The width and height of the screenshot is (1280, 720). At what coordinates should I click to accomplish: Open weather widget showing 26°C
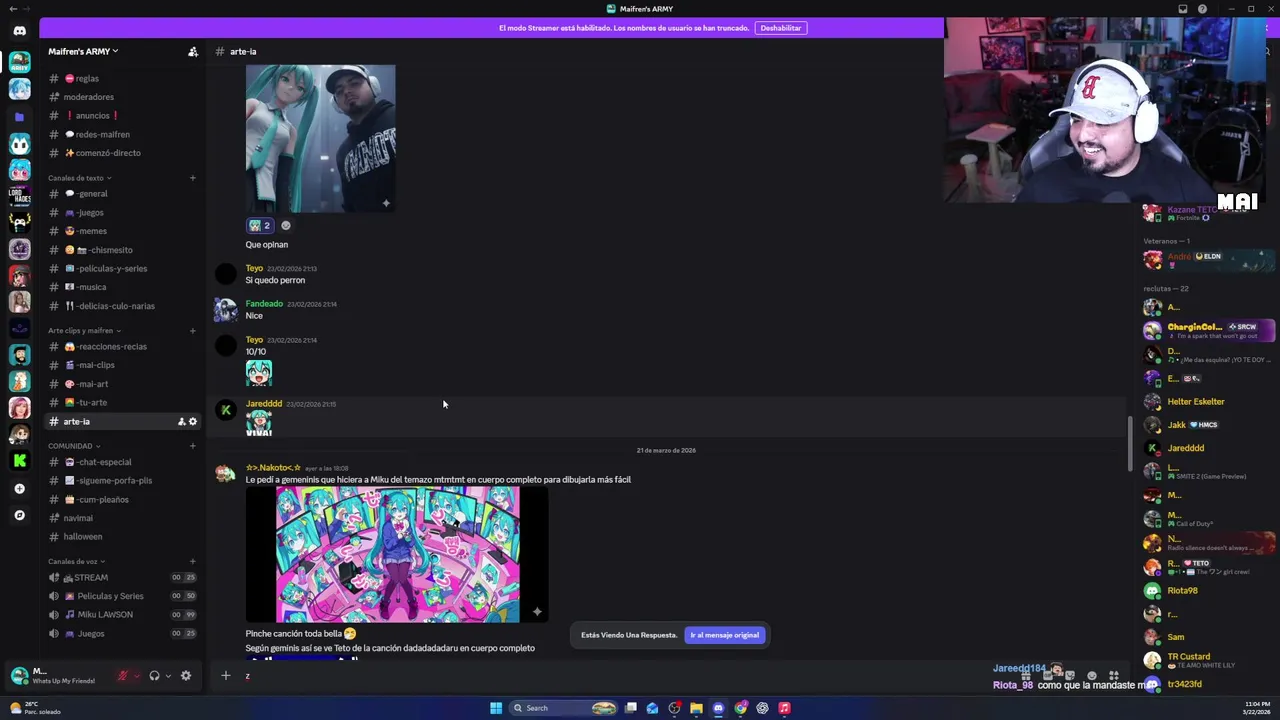[x=35, y=708]
